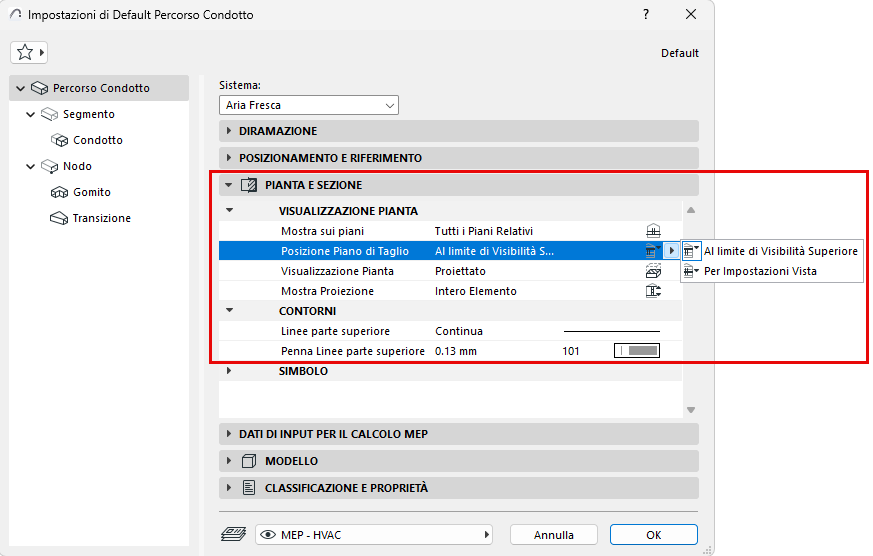Expand Classificazione e Proprietà panel

point(229,488)
